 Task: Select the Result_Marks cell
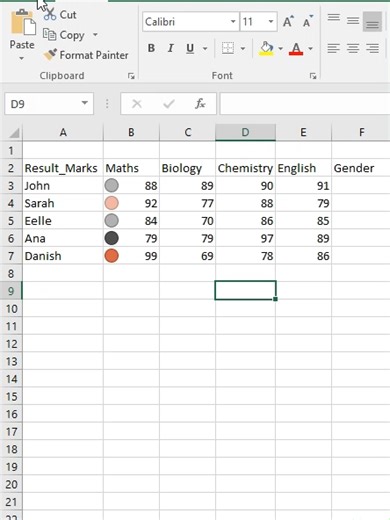tap(63, 168)
